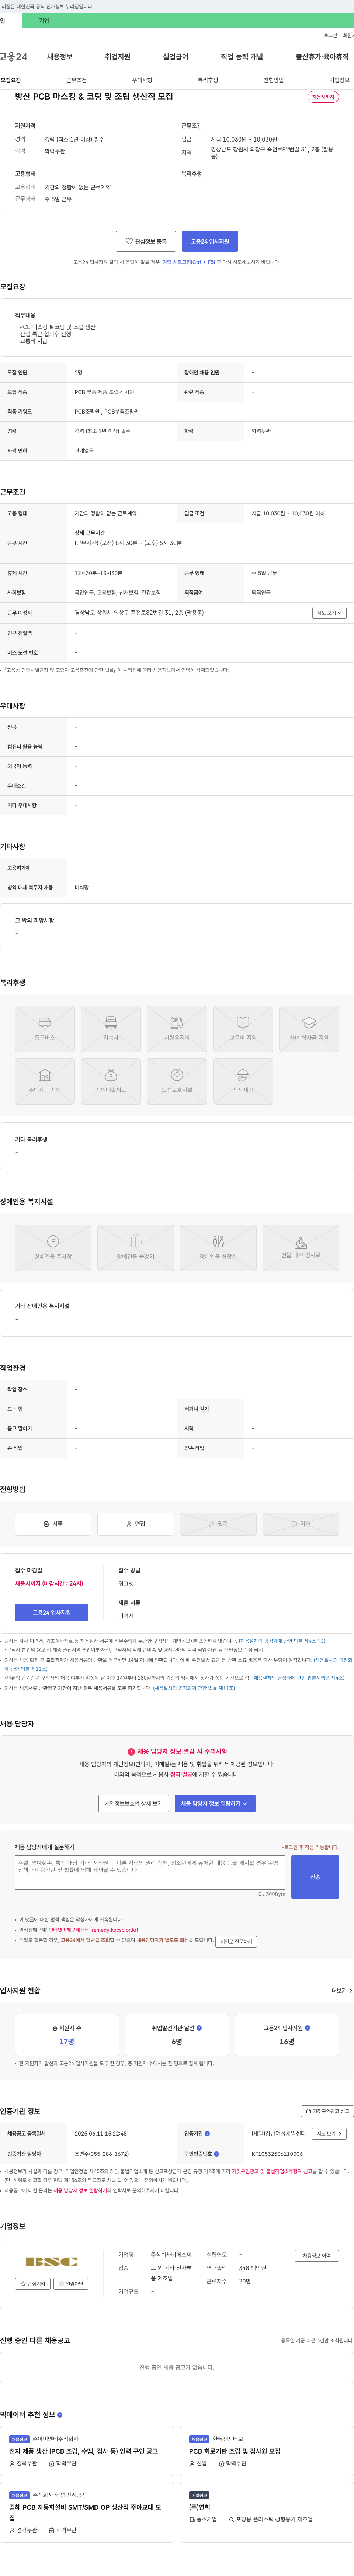Jump to the 우대사항 section tab

[142, 80]
